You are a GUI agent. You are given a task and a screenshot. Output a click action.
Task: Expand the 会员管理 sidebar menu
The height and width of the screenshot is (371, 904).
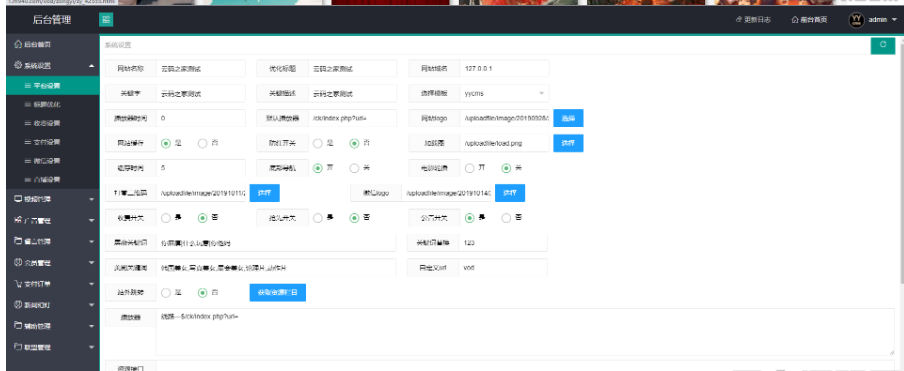(52, 263)
